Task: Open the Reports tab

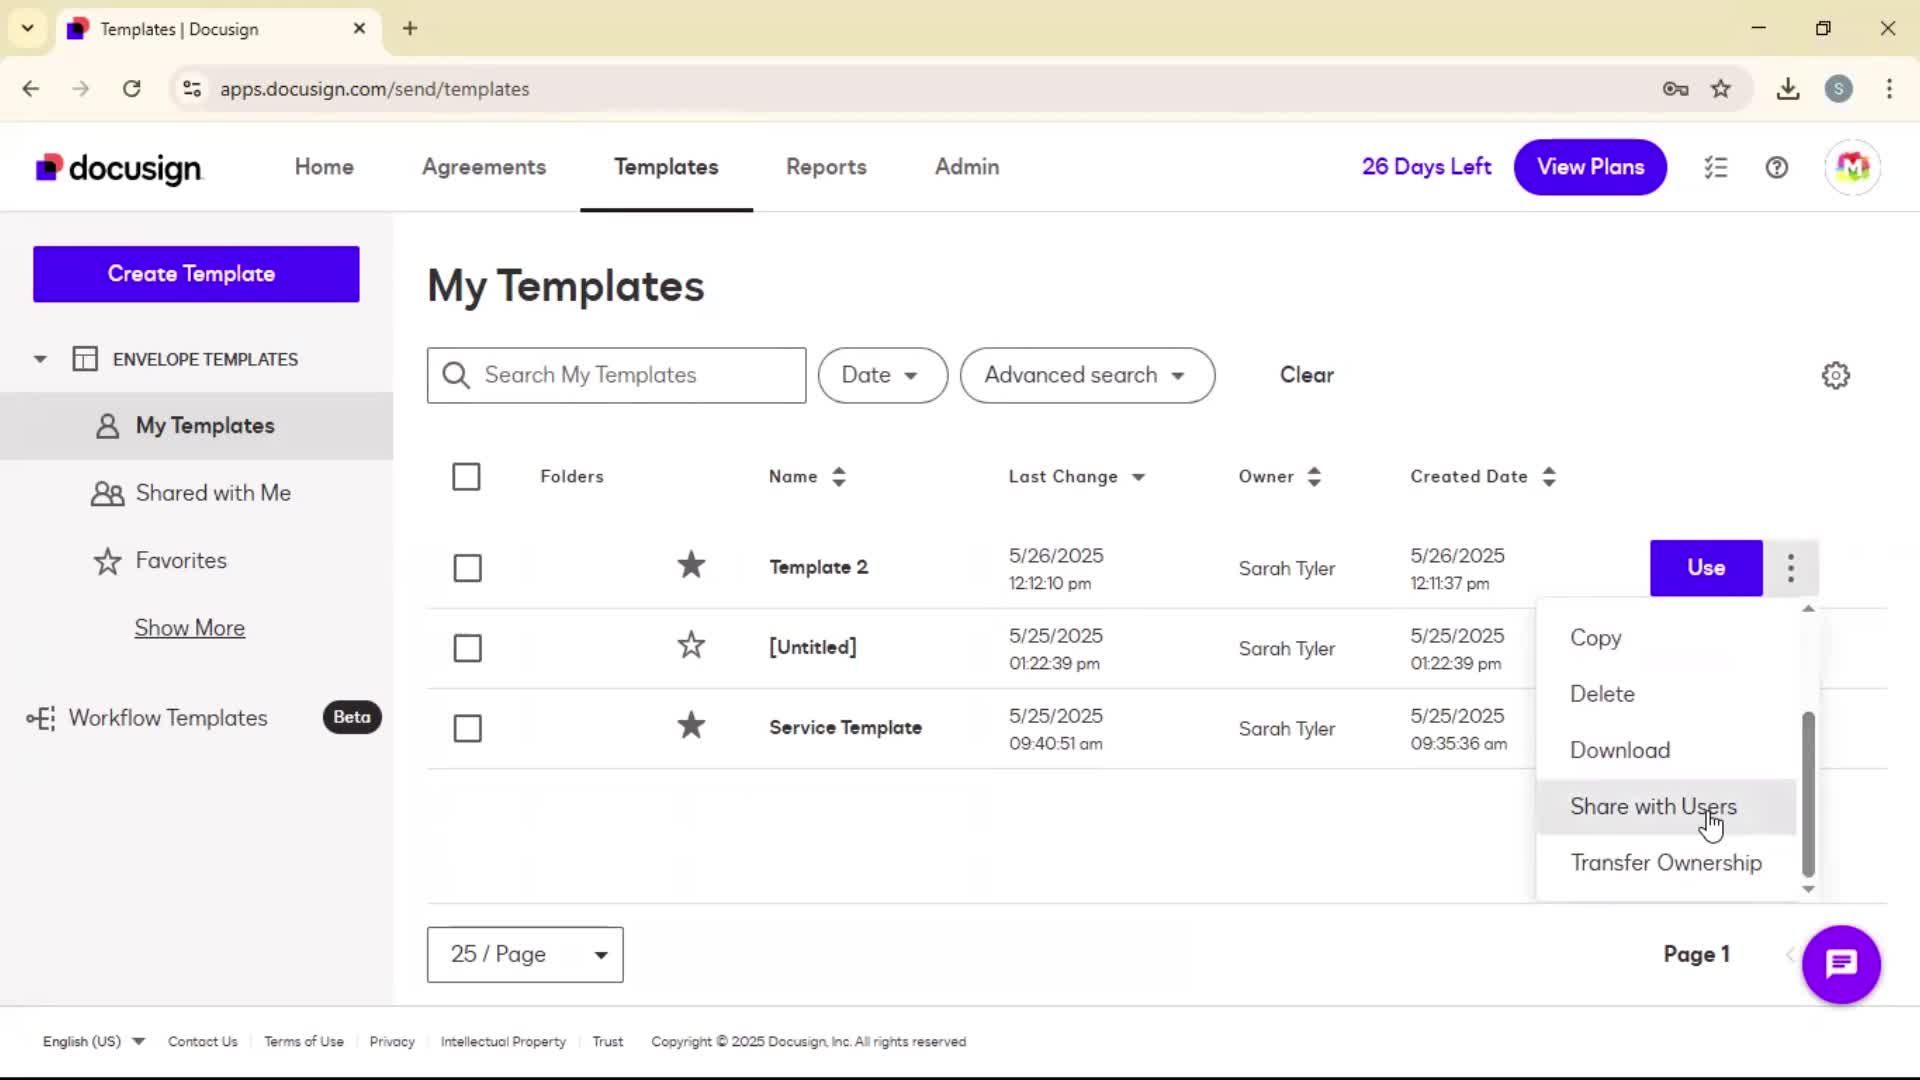Action: 826,167
